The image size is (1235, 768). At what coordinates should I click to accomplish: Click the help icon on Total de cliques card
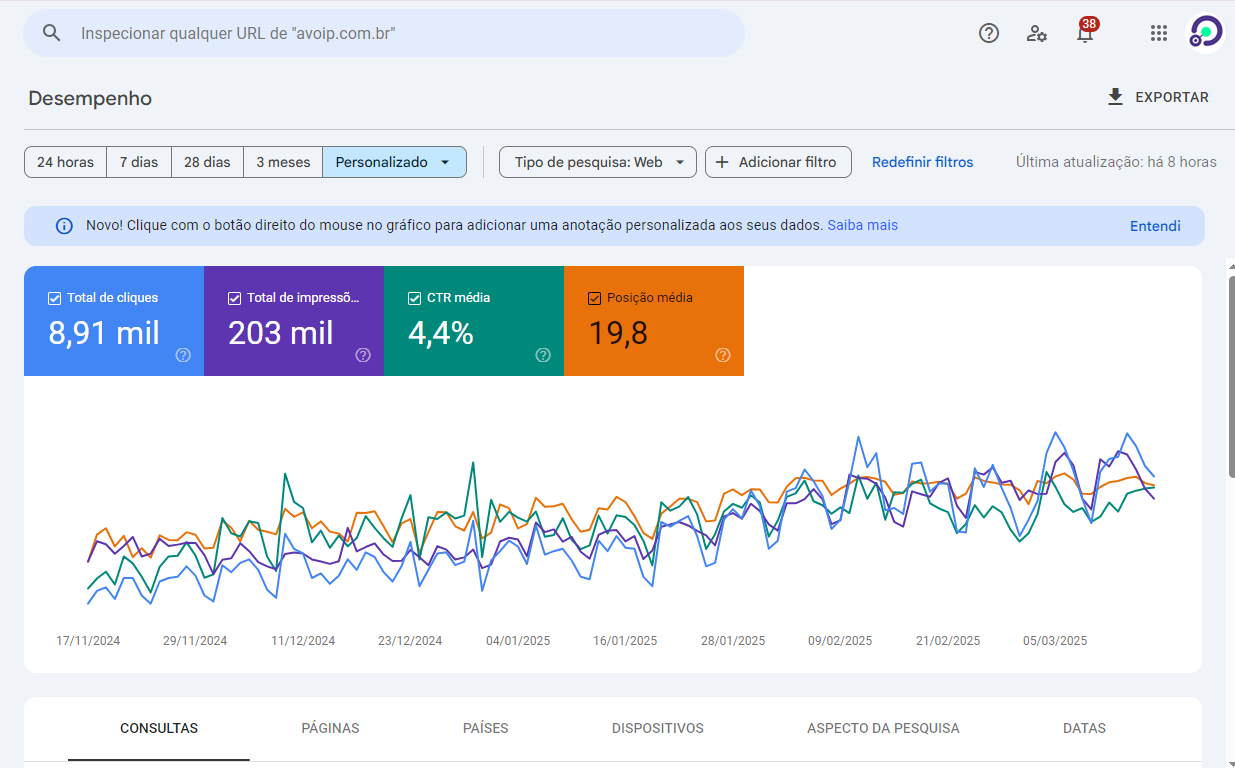coord(182,354)
